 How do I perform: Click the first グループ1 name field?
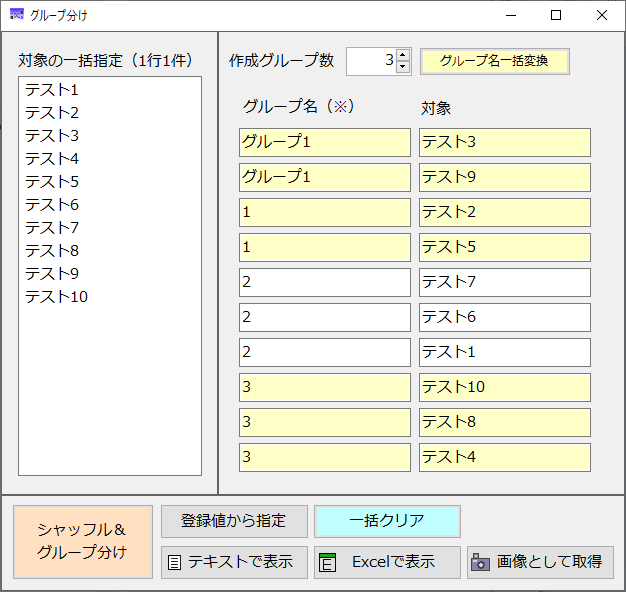pos(325,142)
